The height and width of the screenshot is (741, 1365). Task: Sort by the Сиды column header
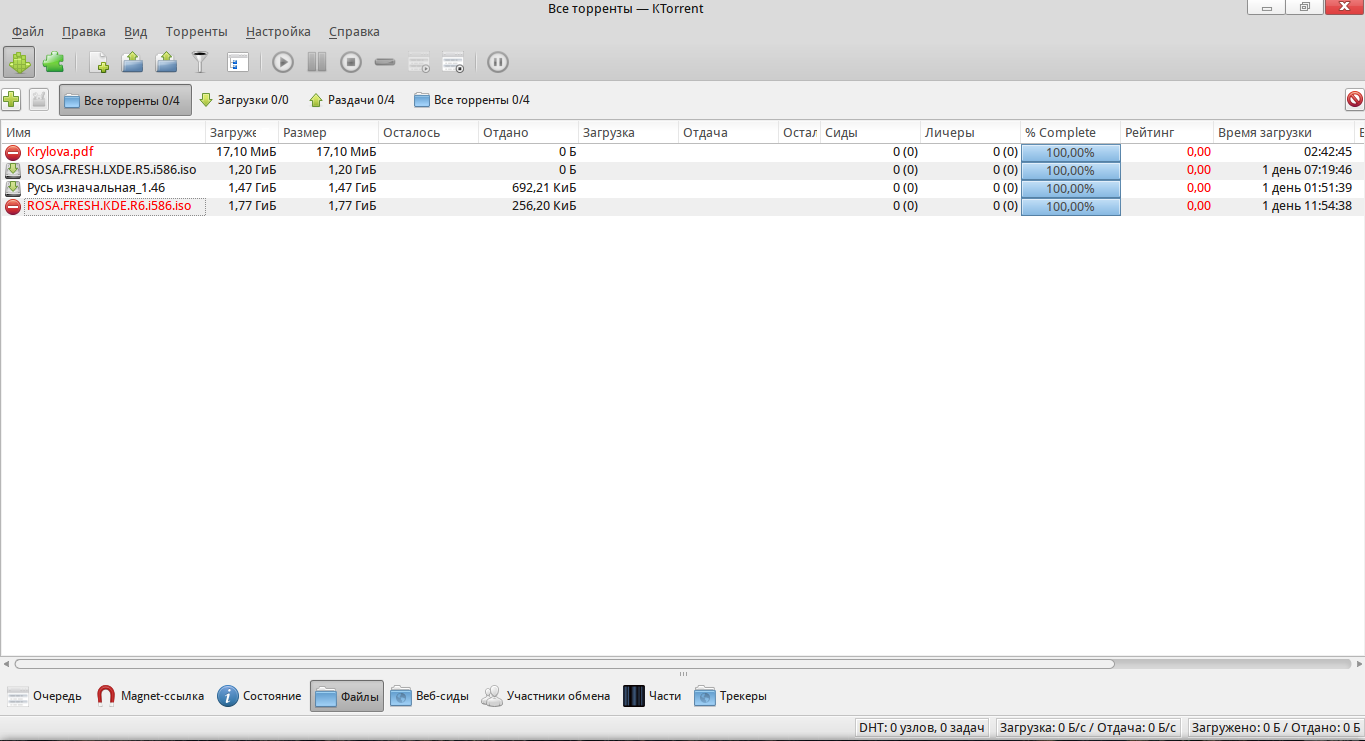[x=870, y=132]
